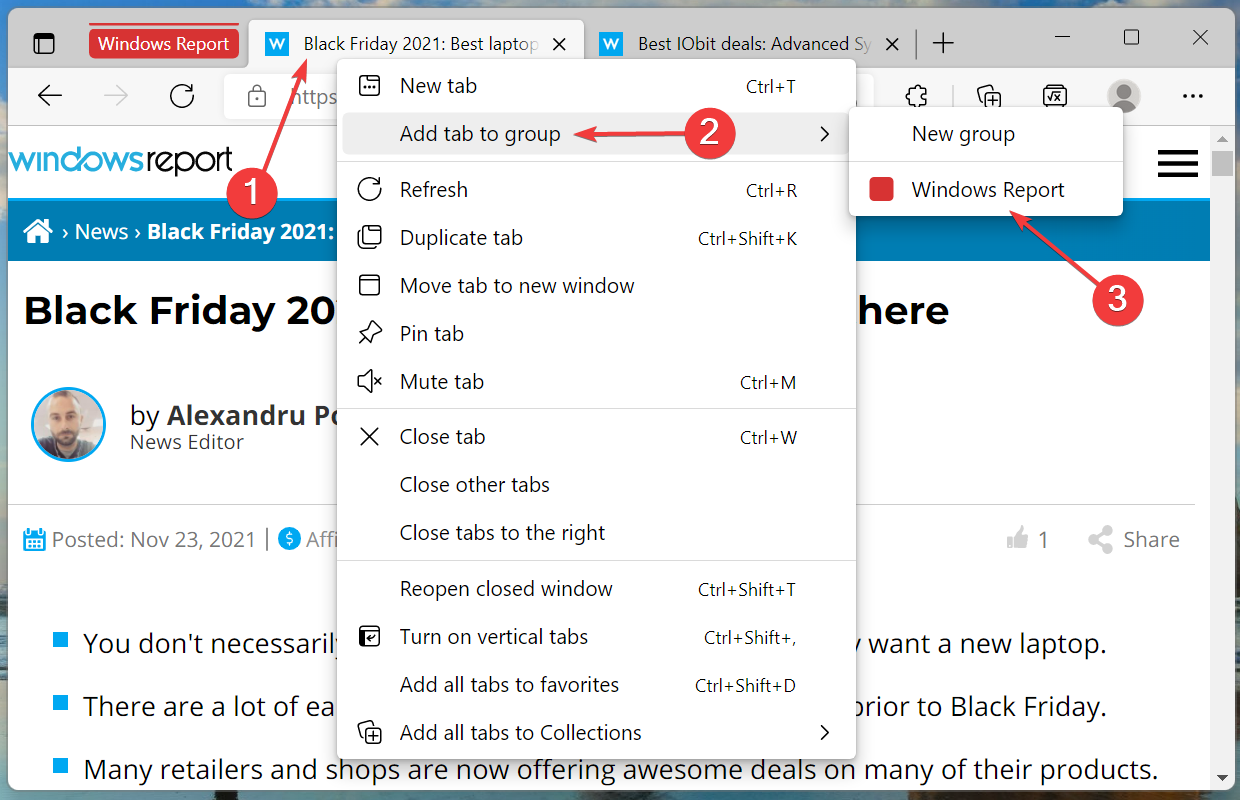Choose Close other tabs

point(597,485)
